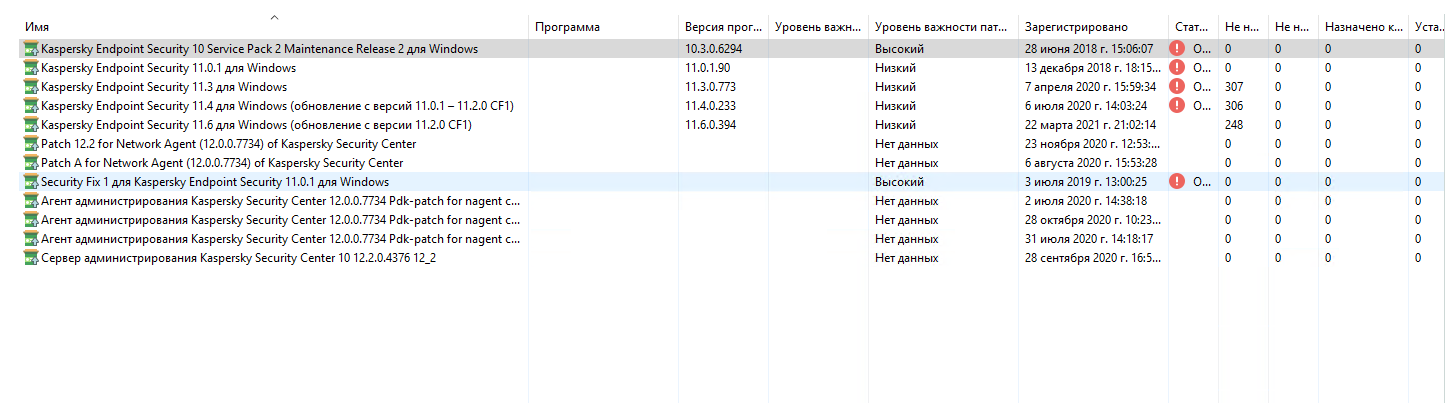1445x403 pixels.
Task: Select Сервер администрирования Kaspersky Security Center 10 entry
Action: [x=238, y=258]
